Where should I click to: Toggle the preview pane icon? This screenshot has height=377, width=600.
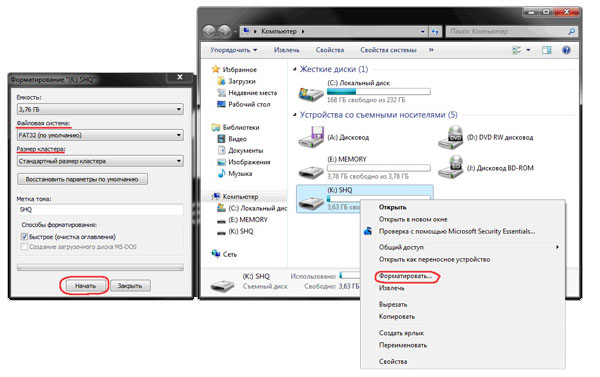(x=546, y=50)
